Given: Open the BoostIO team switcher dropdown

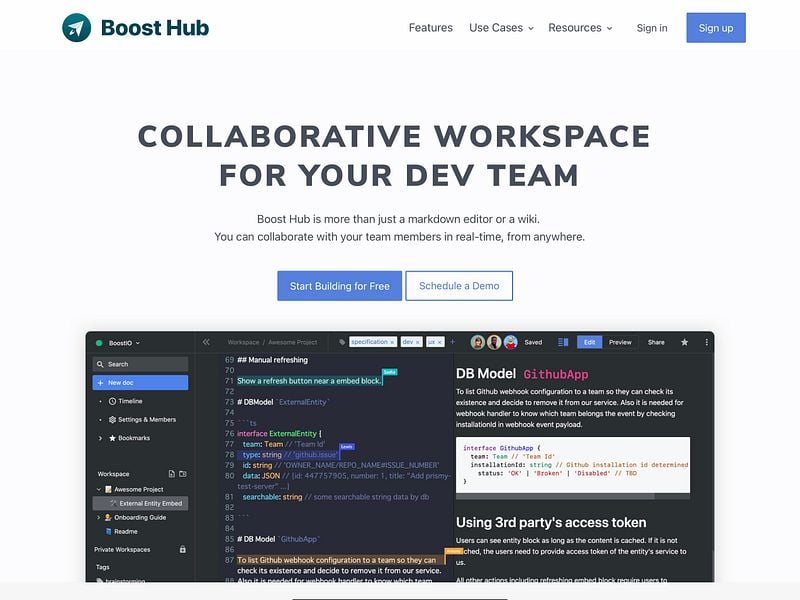Looking at the screenshot, I should (124, 343).
